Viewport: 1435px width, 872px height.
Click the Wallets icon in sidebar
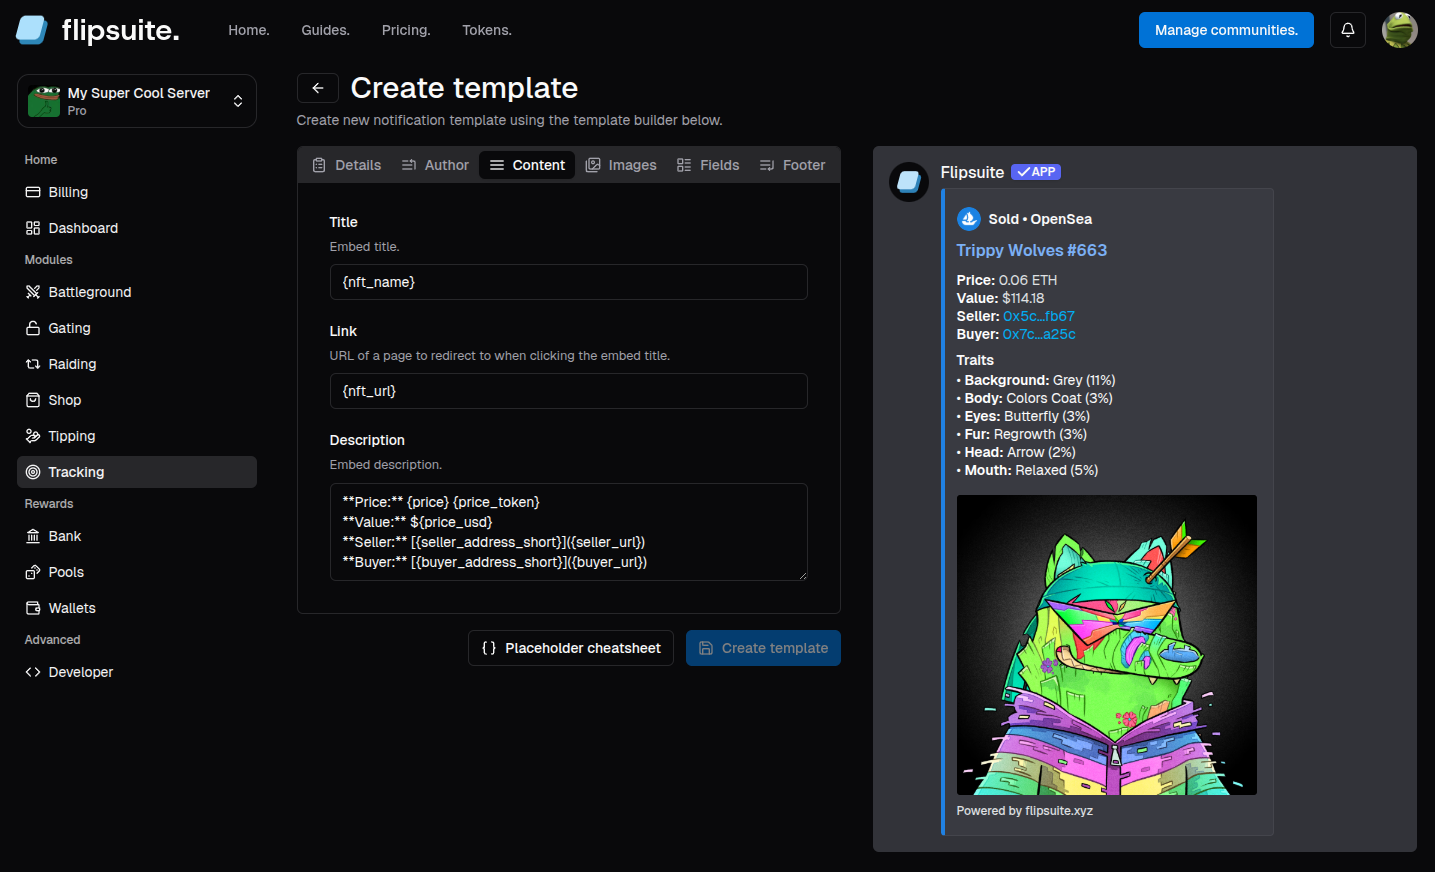tap(33, 608)
